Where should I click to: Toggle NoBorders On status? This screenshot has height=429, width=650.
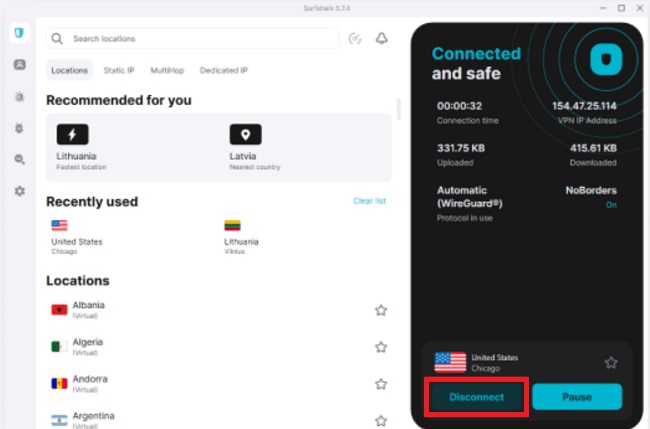[611, 205]
